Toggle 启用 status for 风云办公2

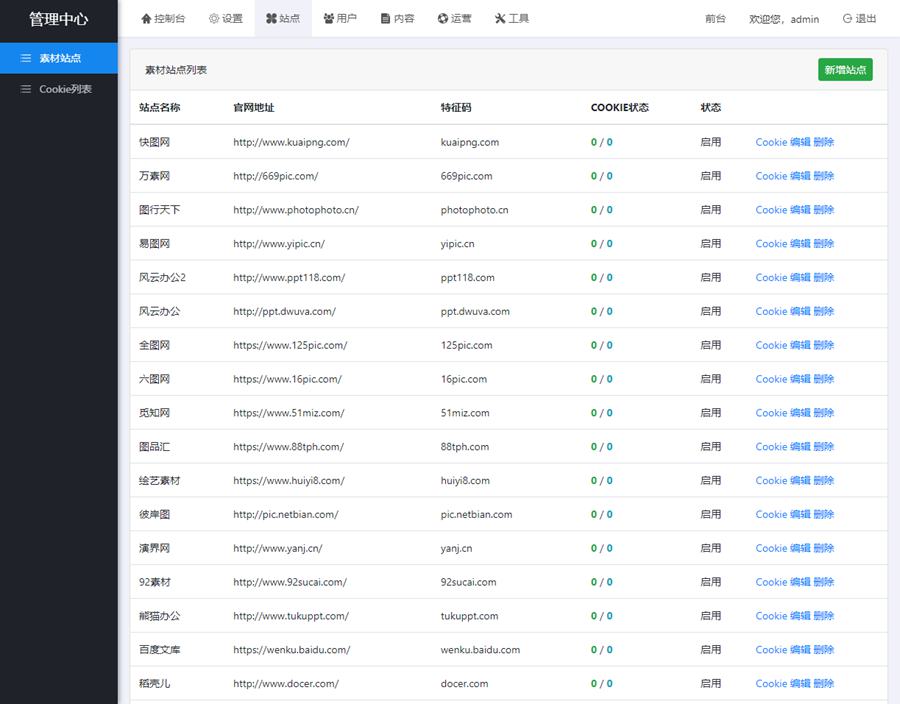tap(711, 277)
